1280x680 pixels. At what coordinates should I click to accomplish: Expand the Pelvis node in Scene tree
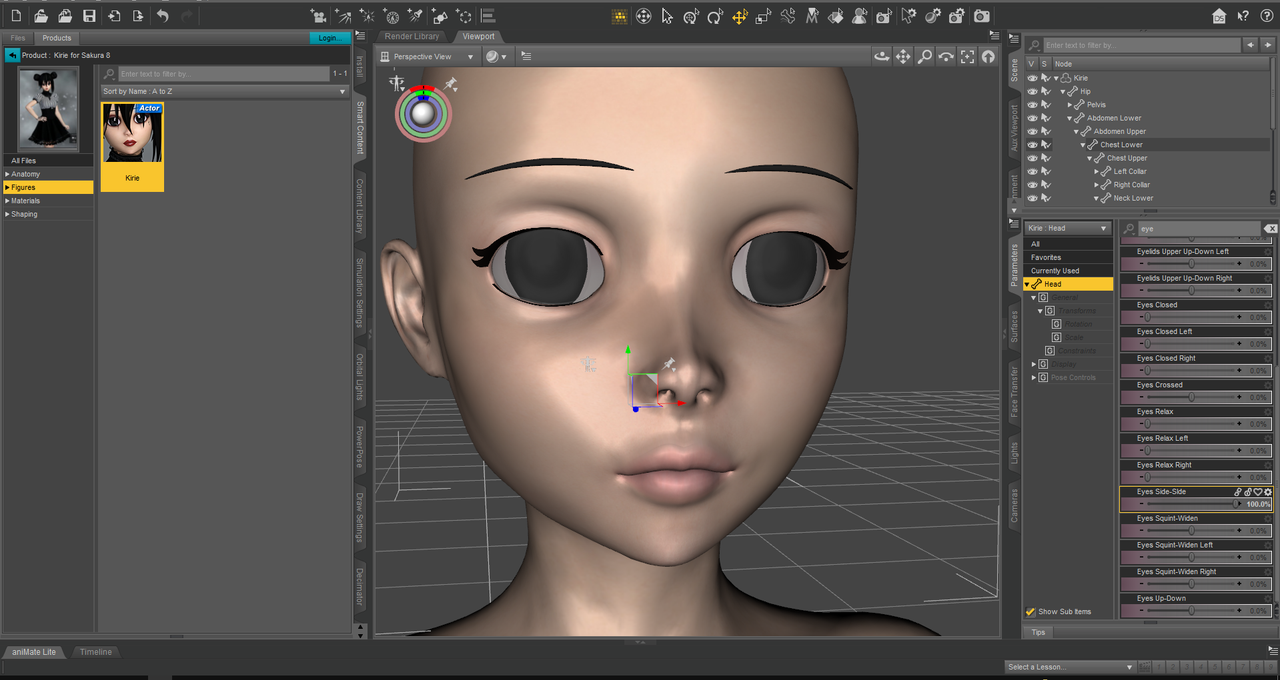pyautogui.click(x=1070, y=105)
